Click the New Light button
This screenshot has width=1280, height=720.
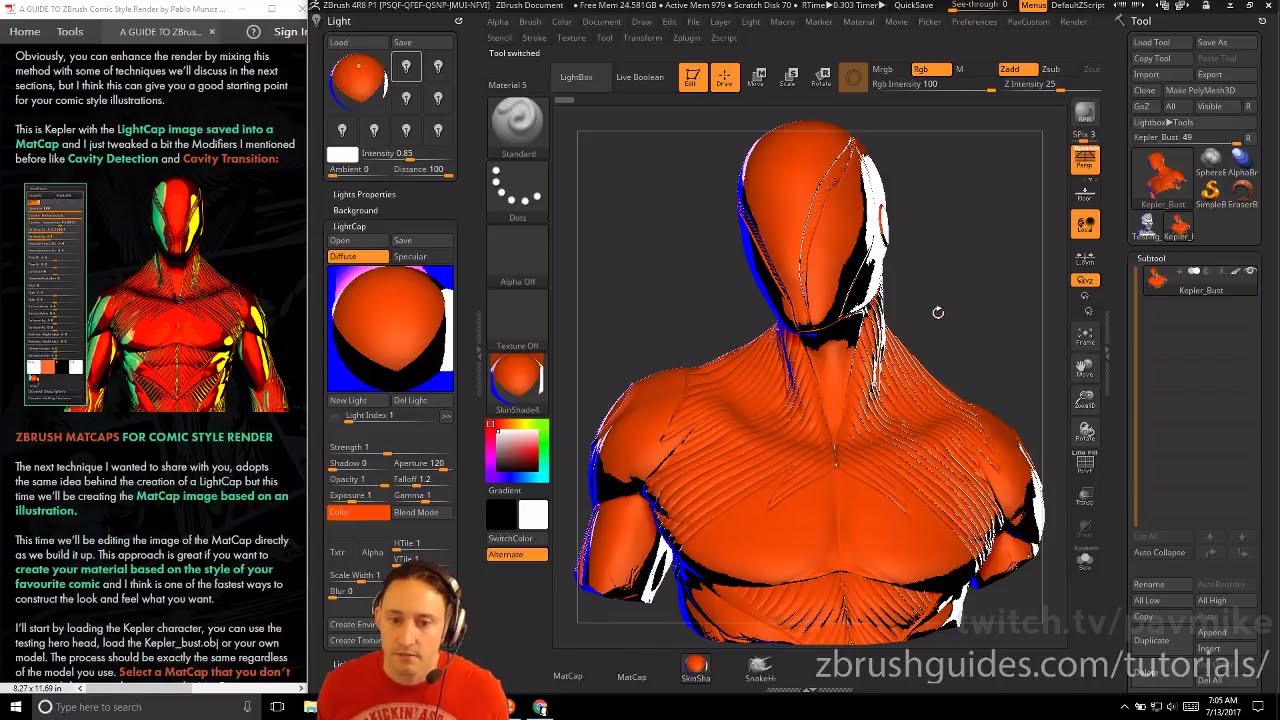click(x=358, y=400)
